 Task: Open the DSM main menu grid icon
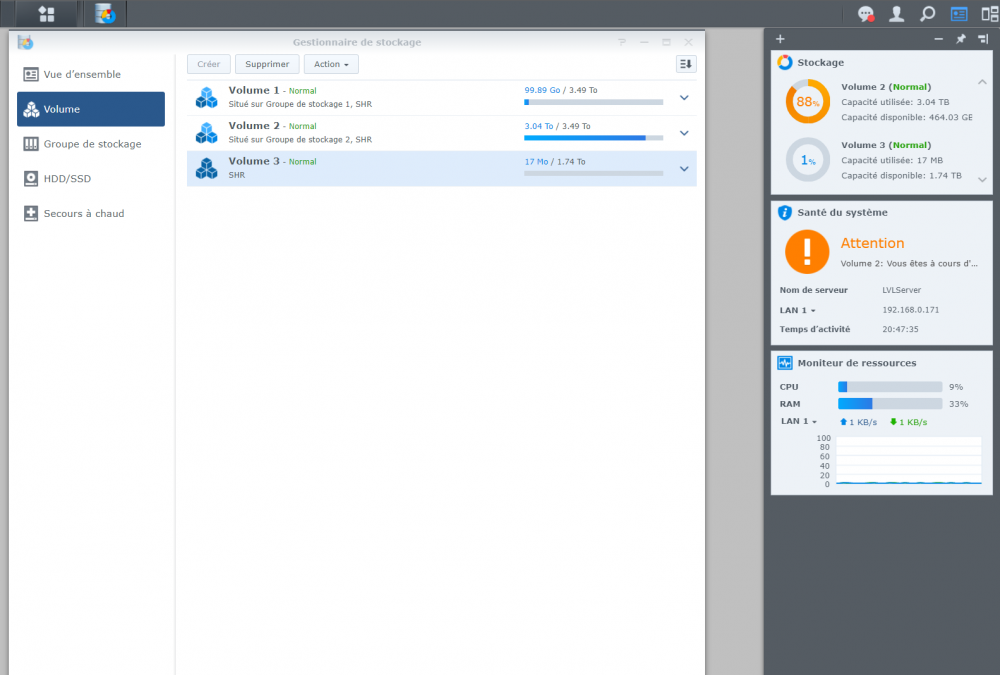point(46,14)
